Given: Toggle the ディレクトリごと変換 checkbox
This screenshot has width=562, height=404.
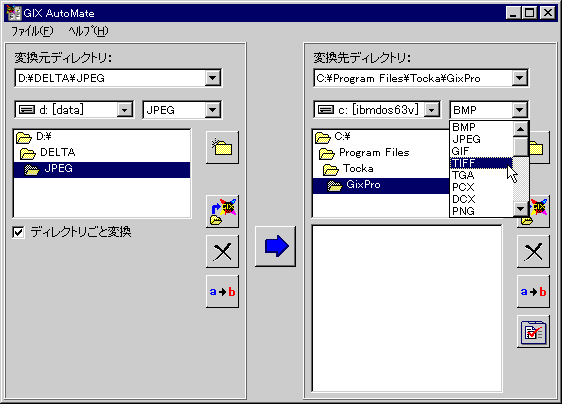Looking at the screenshot, I should [18, 232].
